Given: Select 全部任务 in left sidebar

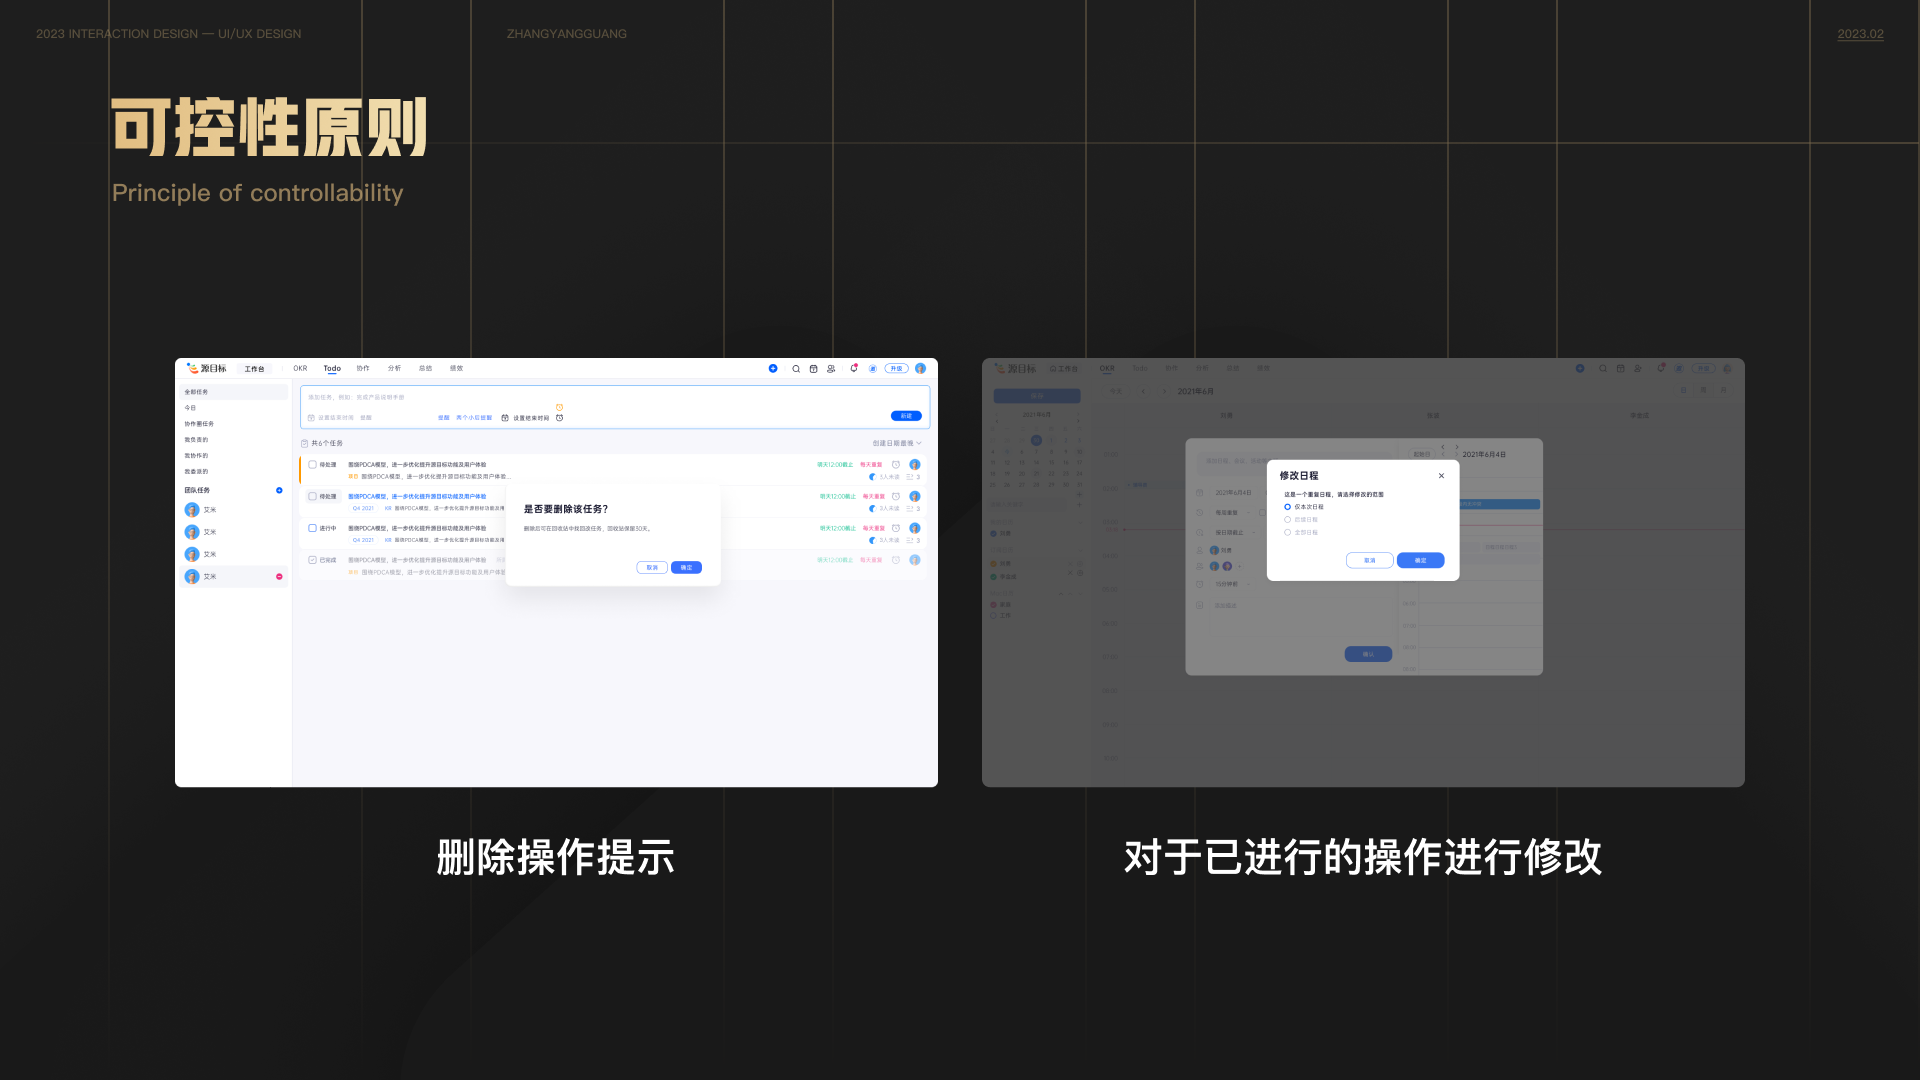Looking at the screenshot, I should click(197, 392).
